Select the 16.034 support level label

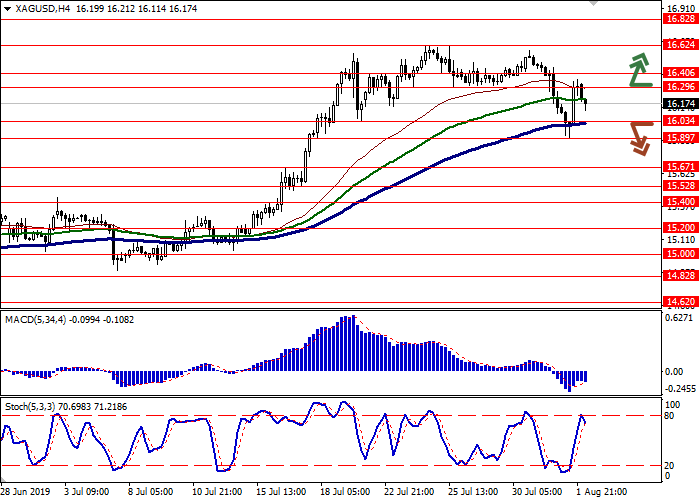(679, 121)
